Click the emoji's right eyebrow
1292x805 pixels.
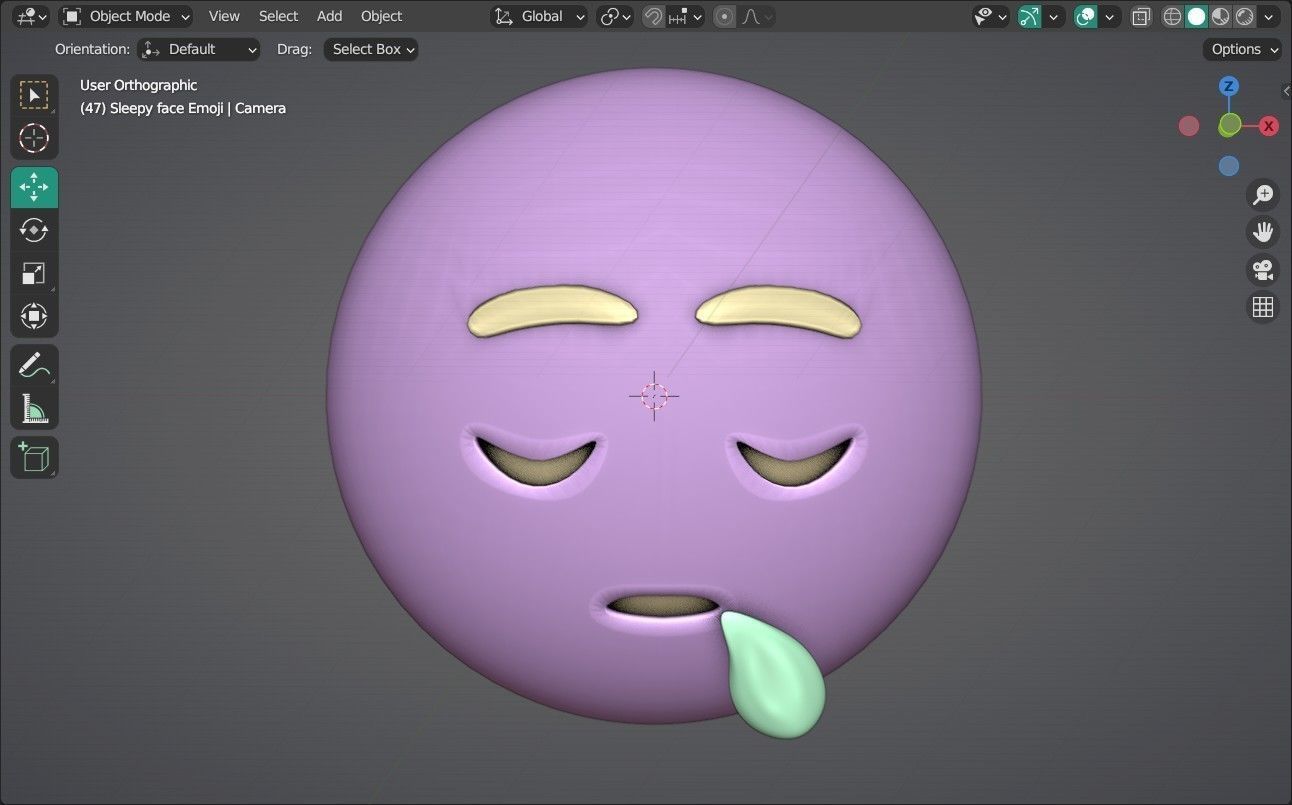[x=778, y=310]
